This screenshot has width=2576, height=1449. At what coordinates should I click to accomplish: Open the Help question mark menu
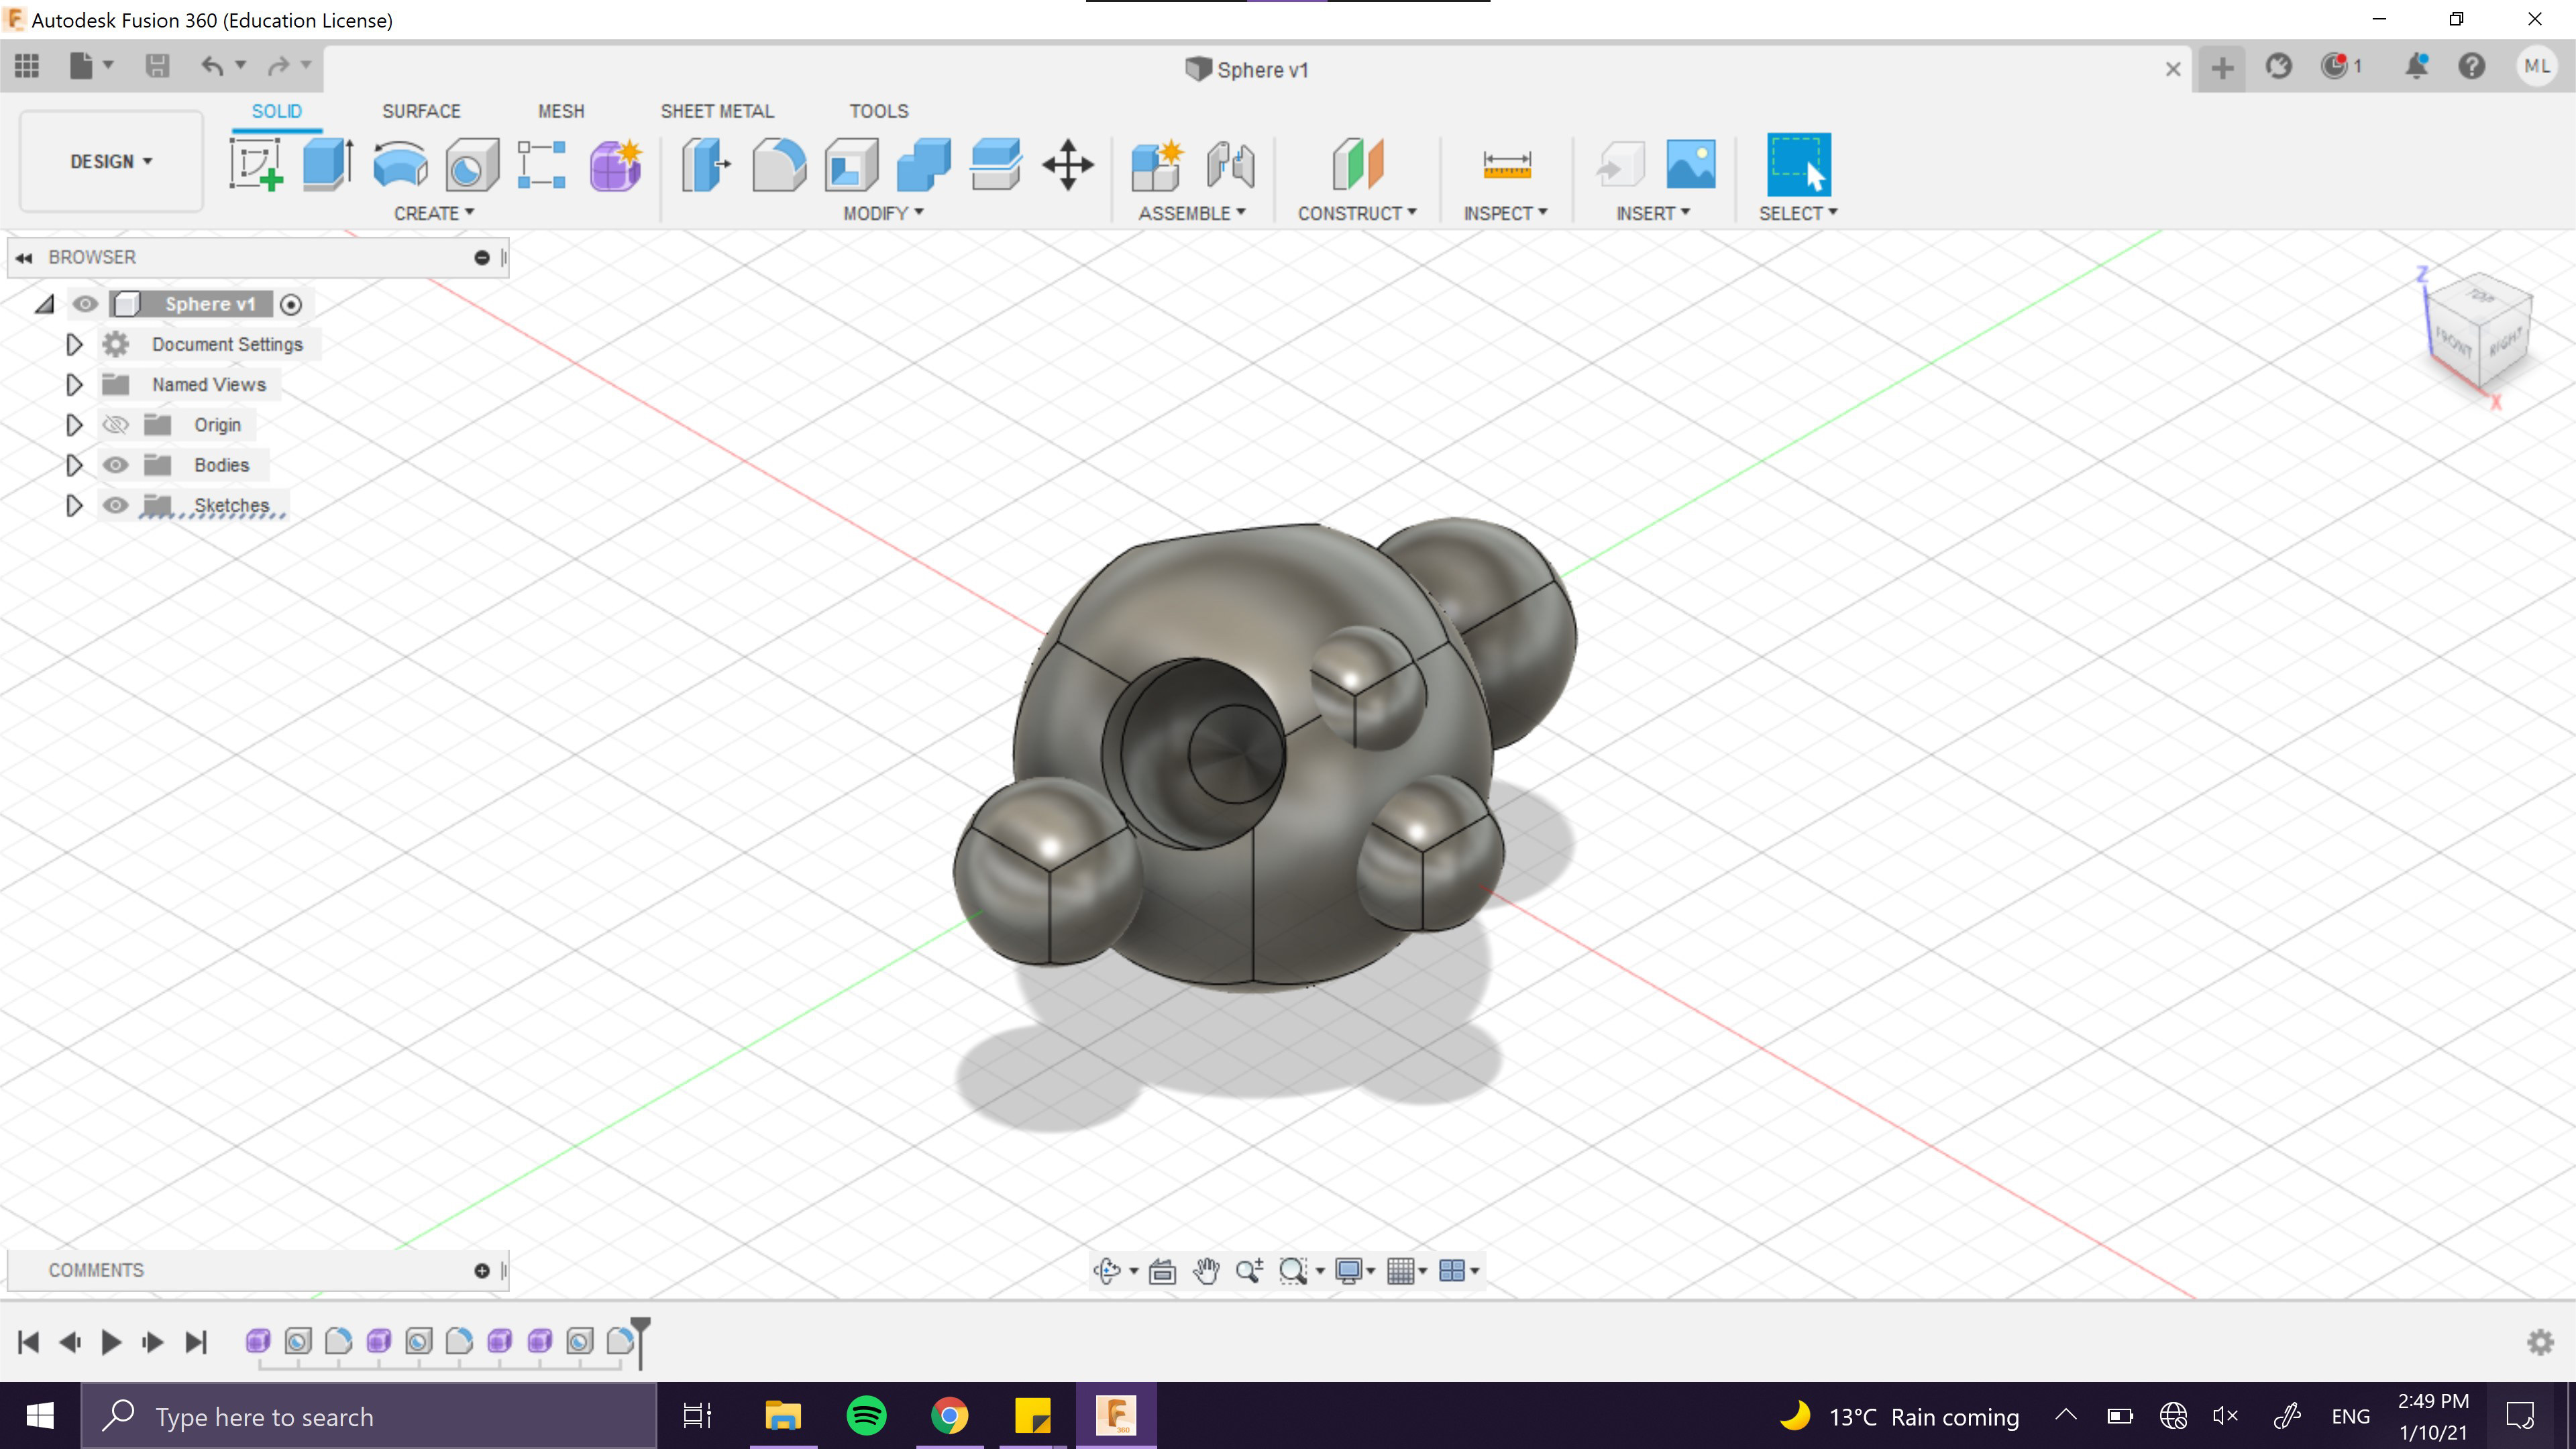pyautogui.click(x=2472, y=67)
